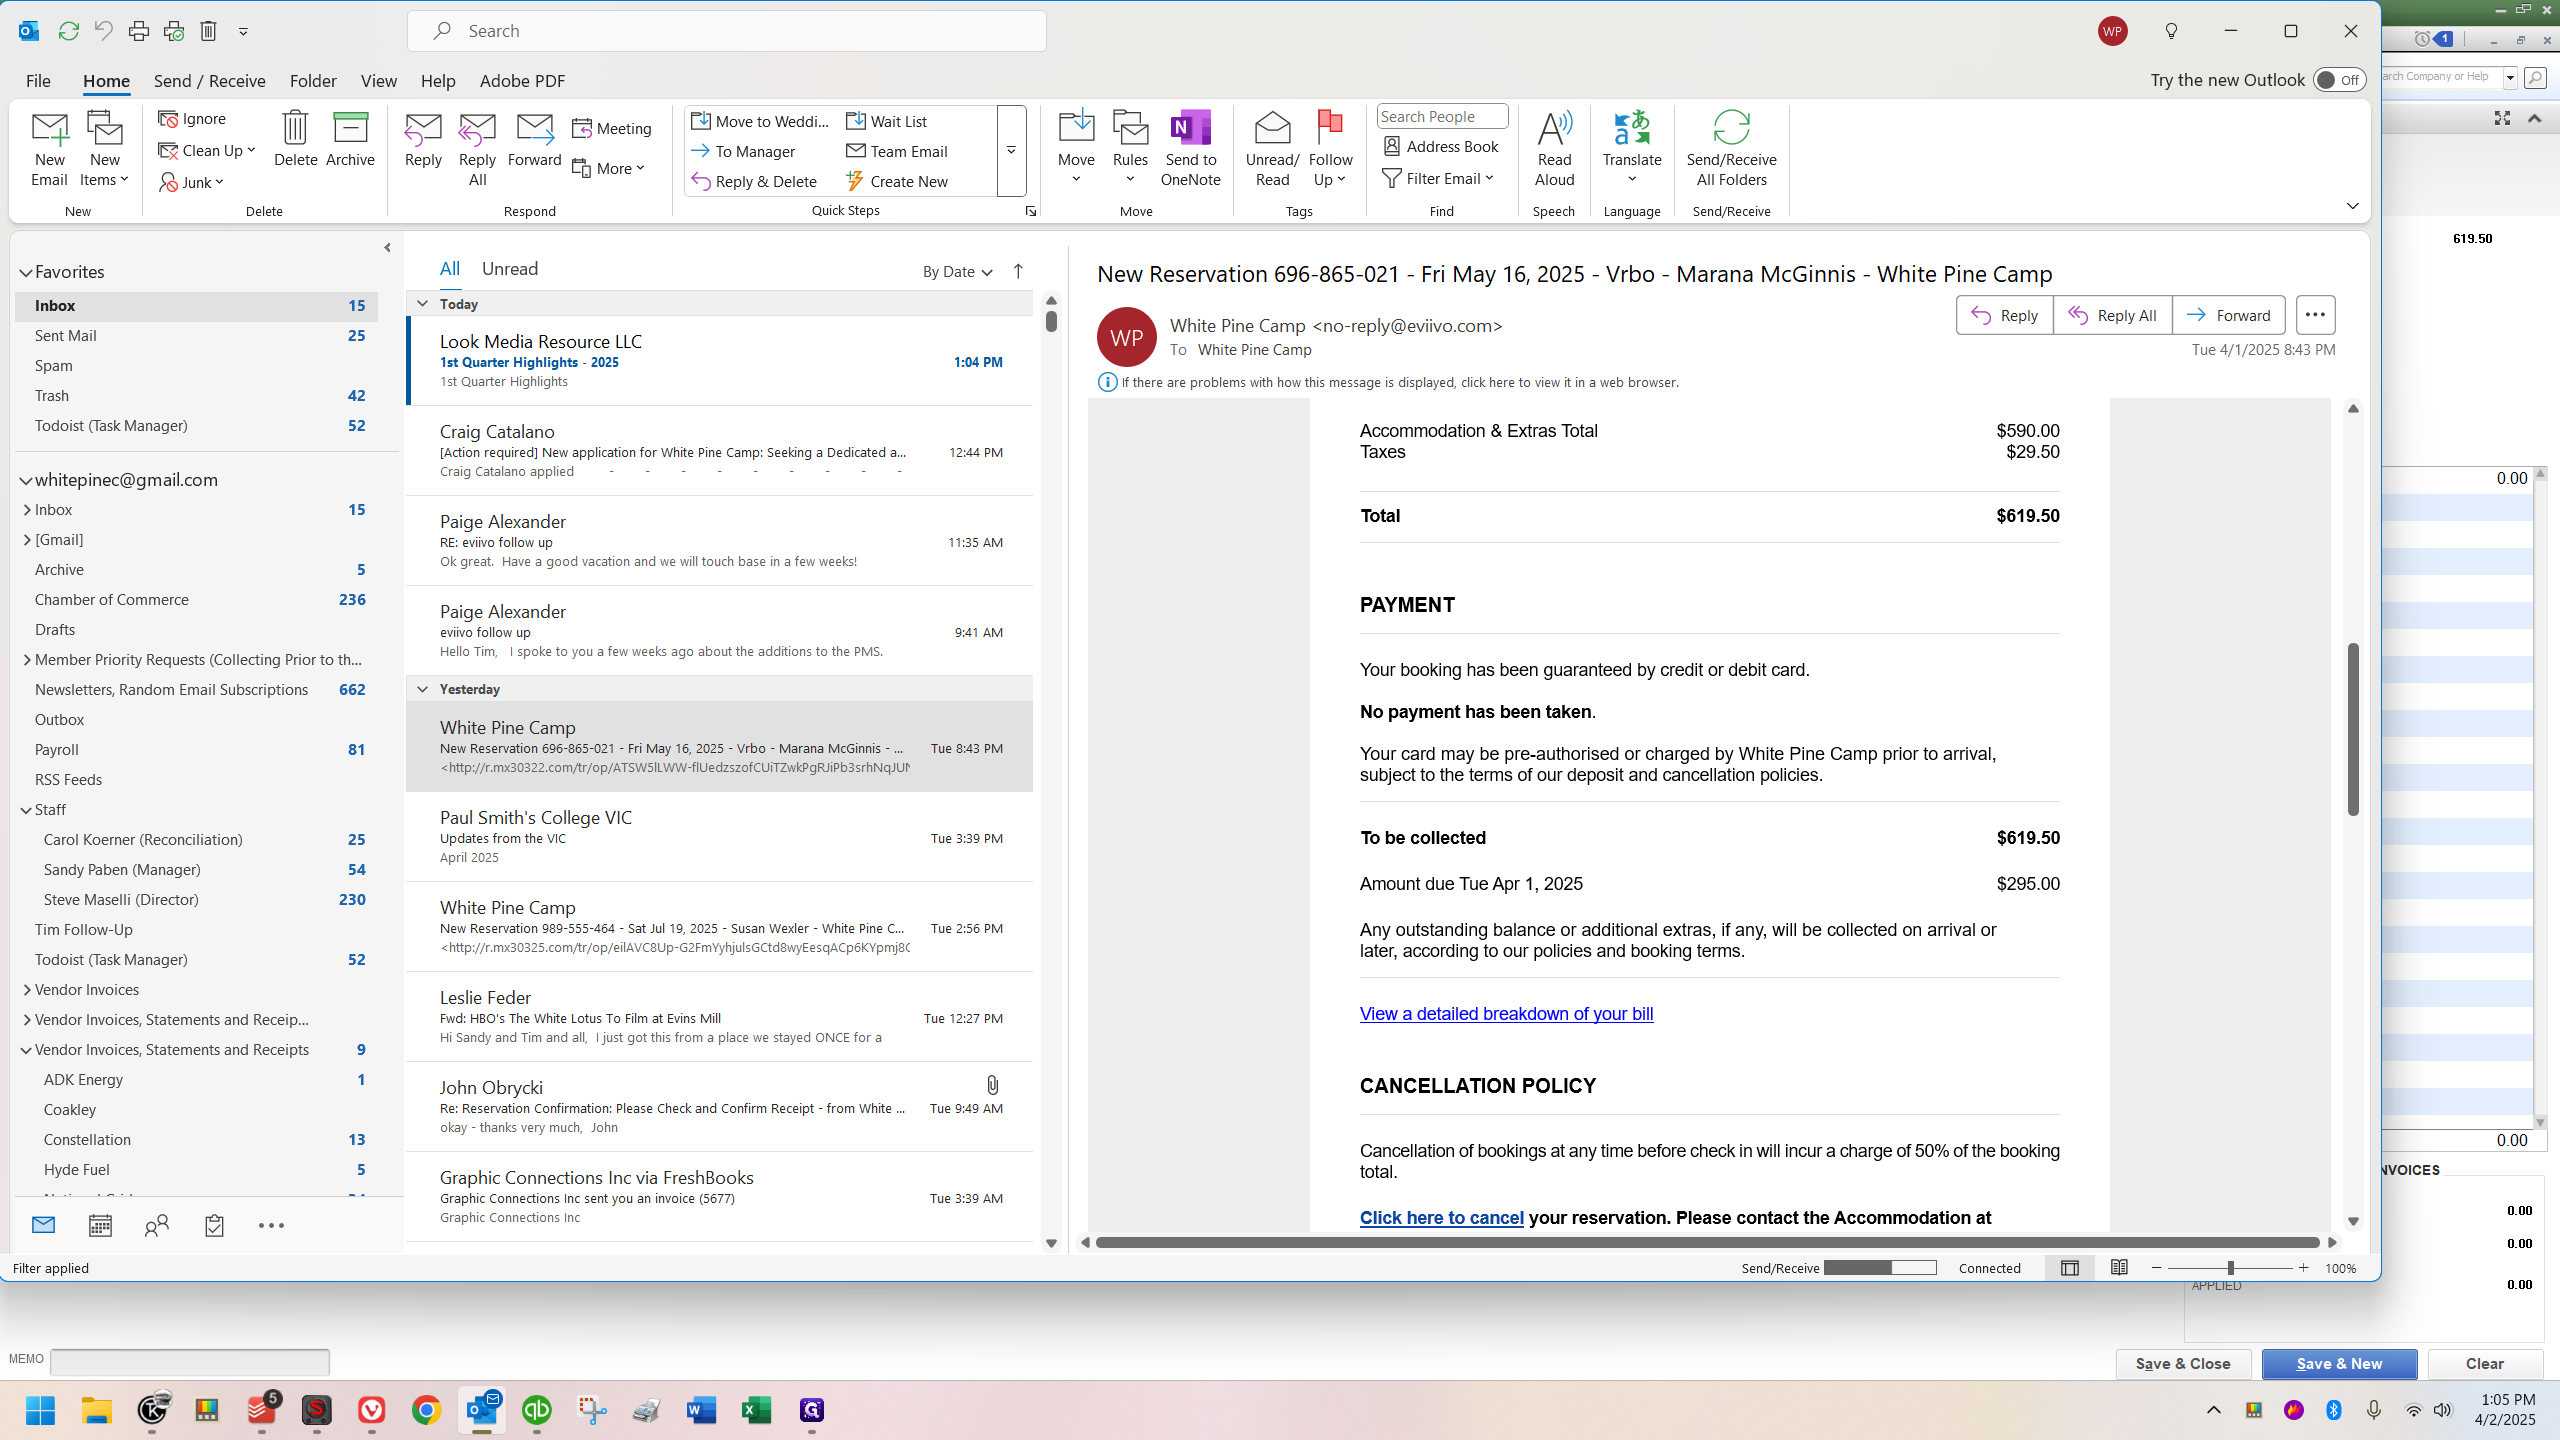Screen dimensions: 2560x1440
Task: Collapse the Staff folder tree
Action: [27, 810]
